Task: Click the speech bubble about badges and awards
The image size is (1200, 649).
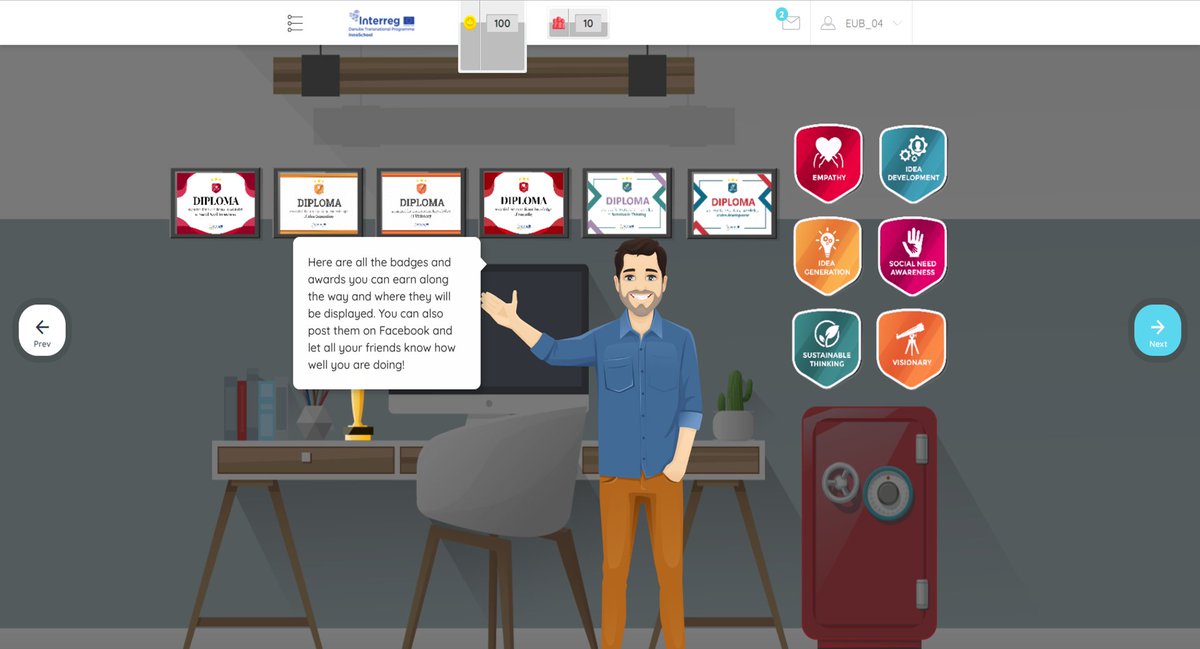Action: click(387, 312)
